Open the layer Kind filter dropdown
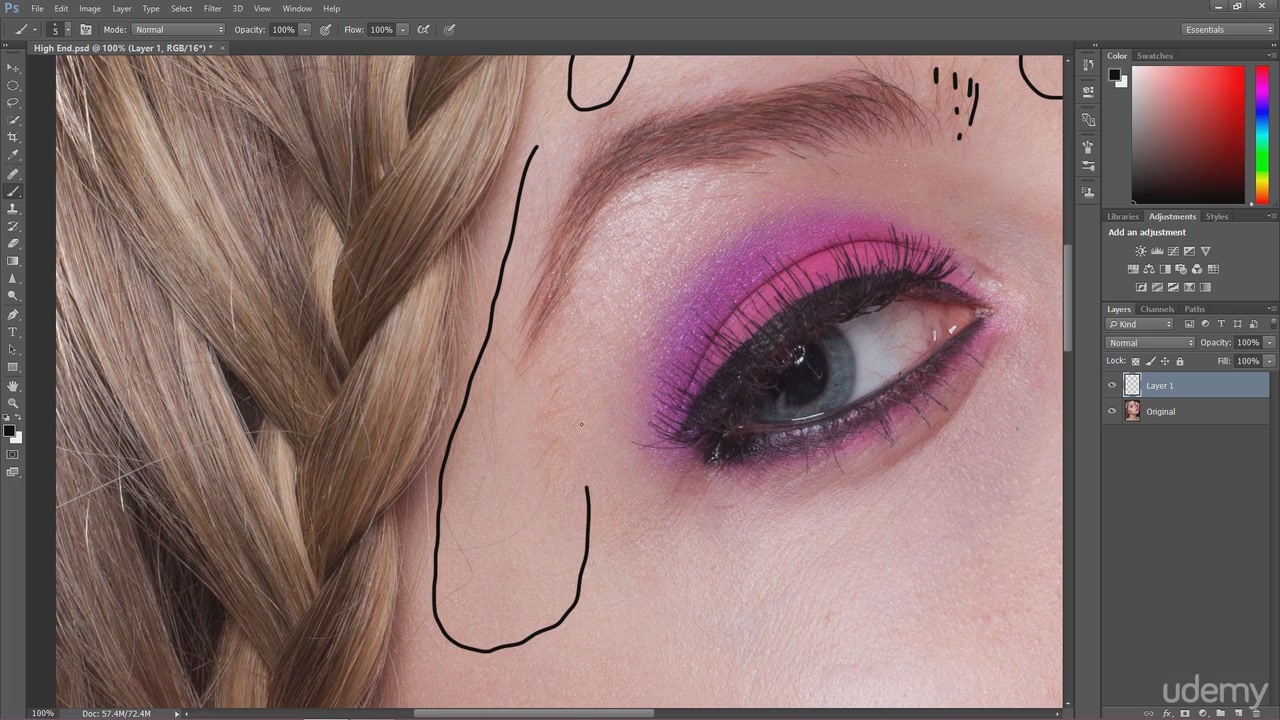This screenshot has width=1280, height=720. 1140,324
